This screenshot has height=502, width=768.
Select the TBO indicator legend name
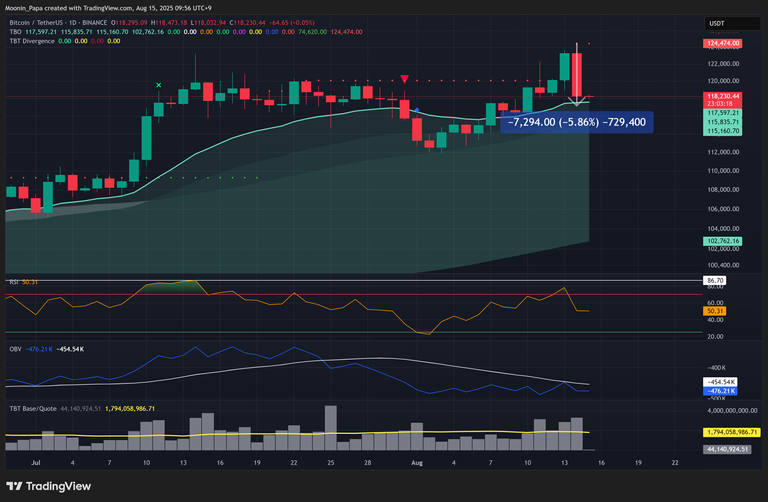[15, 32]
